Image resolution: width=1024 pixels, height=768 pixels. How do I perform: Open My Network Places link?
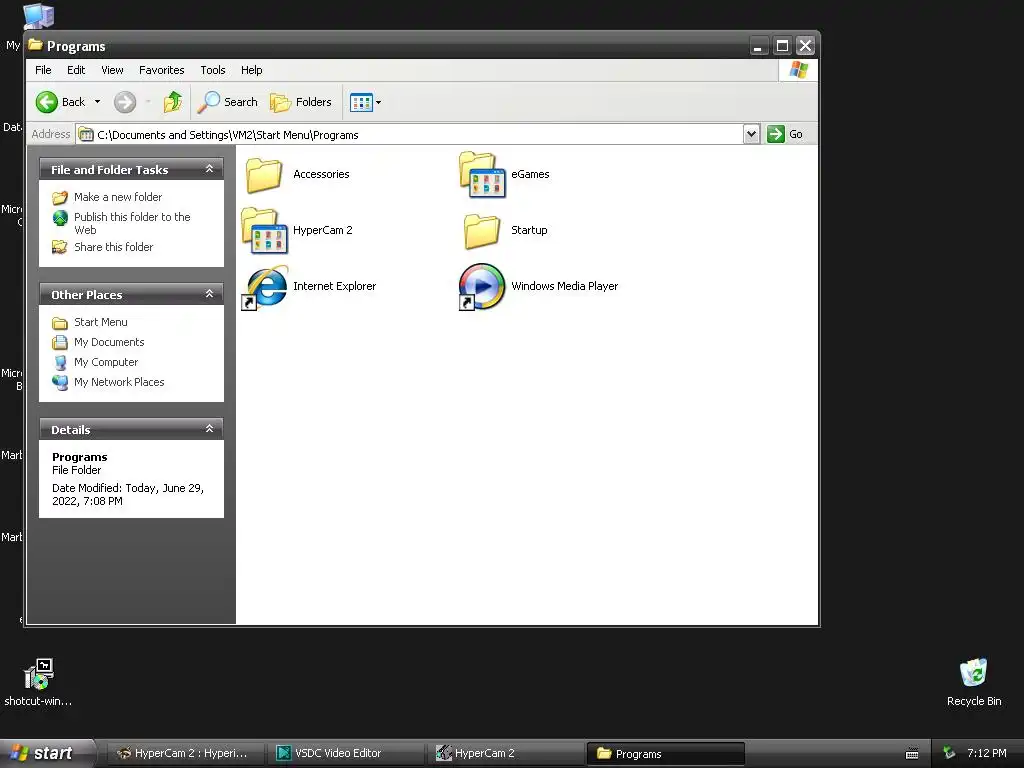pyautogui.click(x=119, y=382)
